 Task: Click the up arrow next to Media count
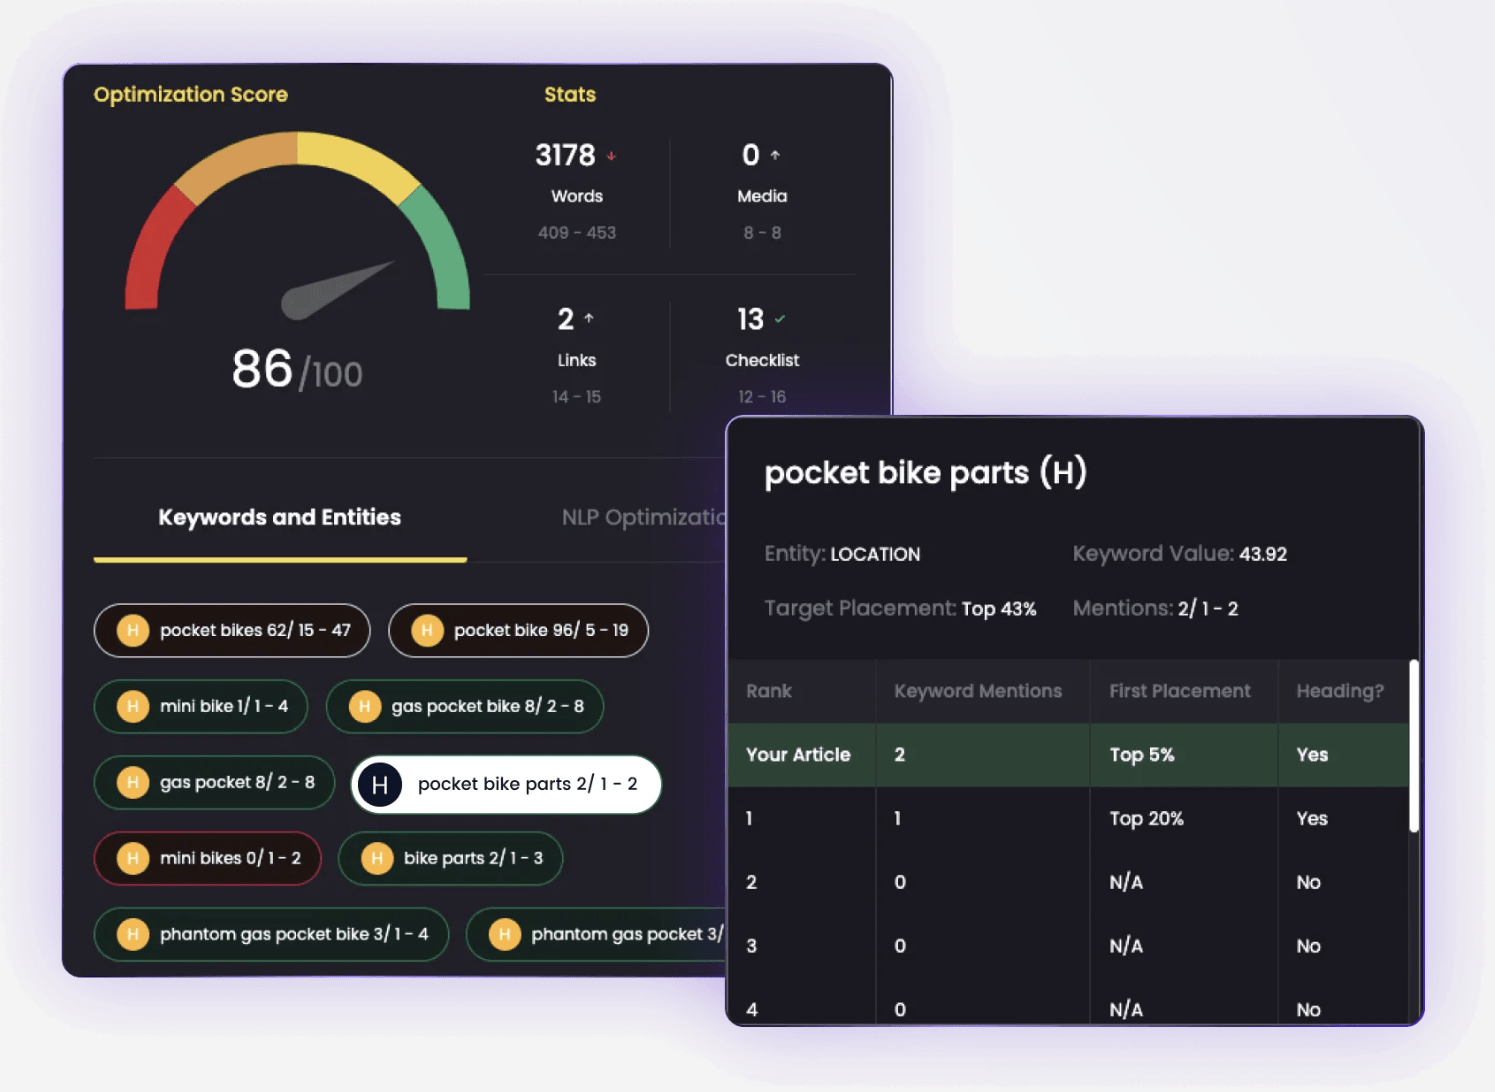[x=775, y=155]
